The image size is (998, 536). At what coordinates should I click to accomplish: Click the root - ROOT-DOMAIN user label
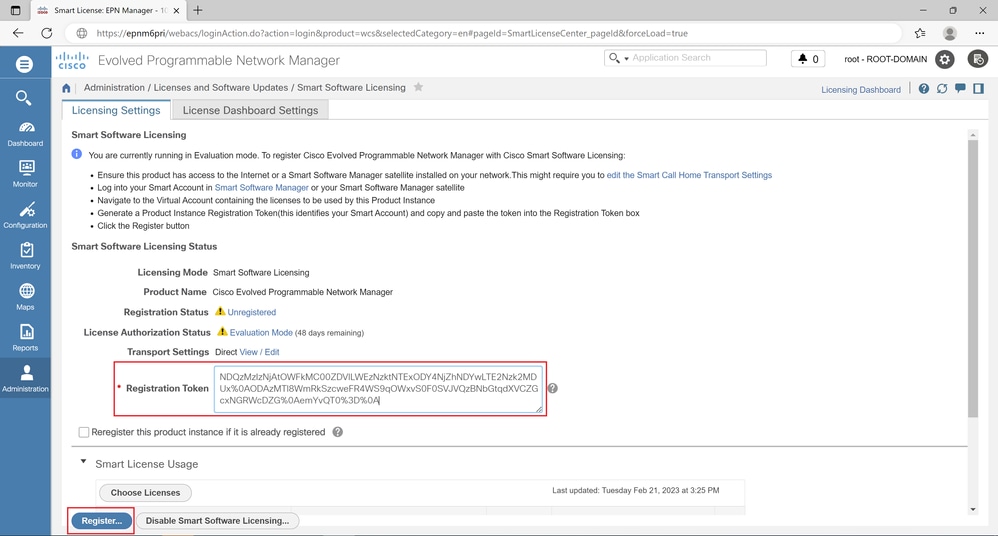pyautogui.click(x=885, y=59)
